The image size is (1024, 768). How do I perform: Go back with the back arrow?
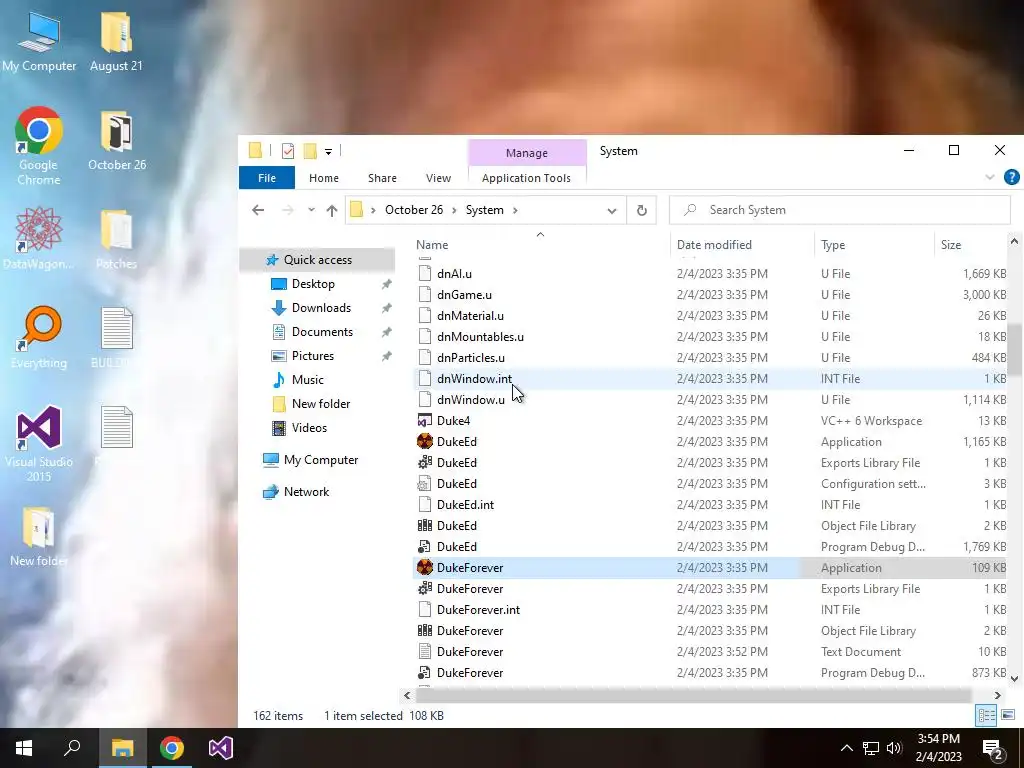pos(258,210)
